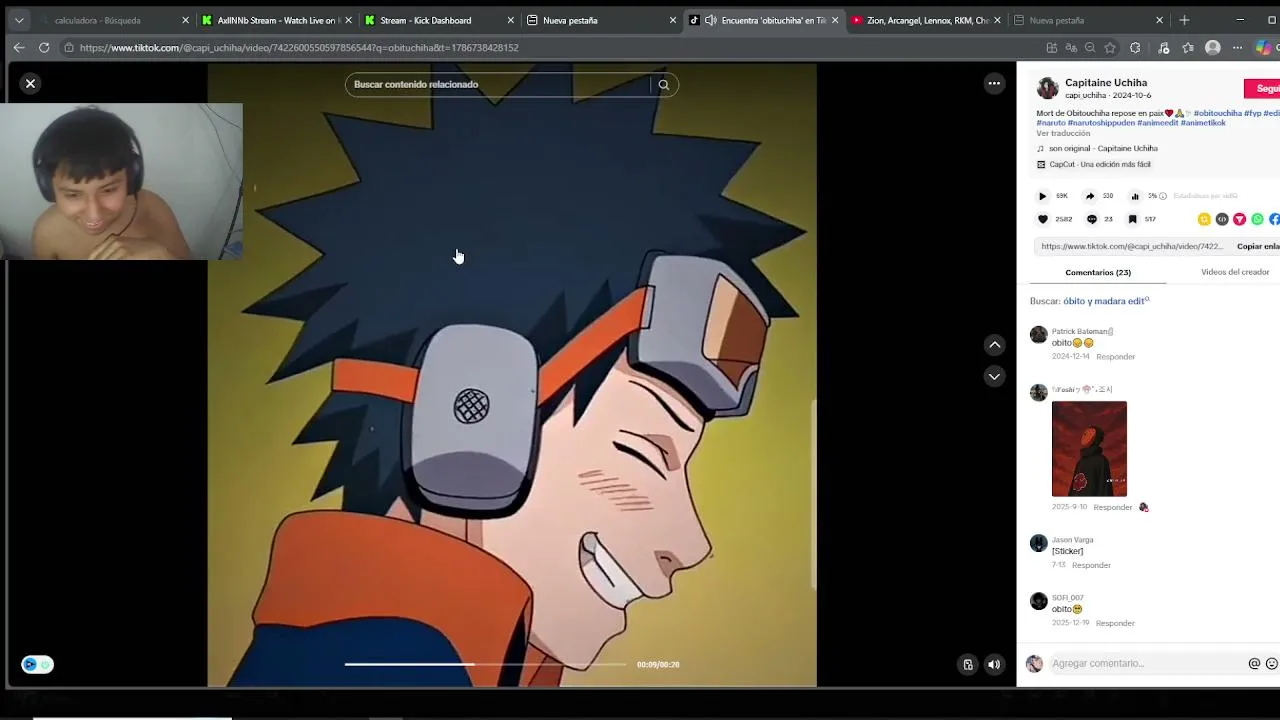Add page to favorites with star icon
This screenshot has height=720, width=1280.
(1110, 47)
